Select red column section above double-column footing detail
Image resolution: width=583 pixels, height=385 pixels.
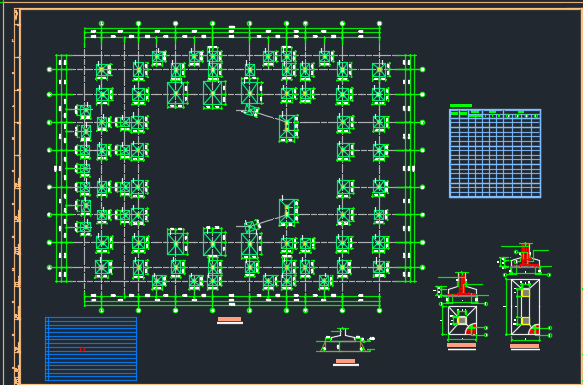(525, 255)
